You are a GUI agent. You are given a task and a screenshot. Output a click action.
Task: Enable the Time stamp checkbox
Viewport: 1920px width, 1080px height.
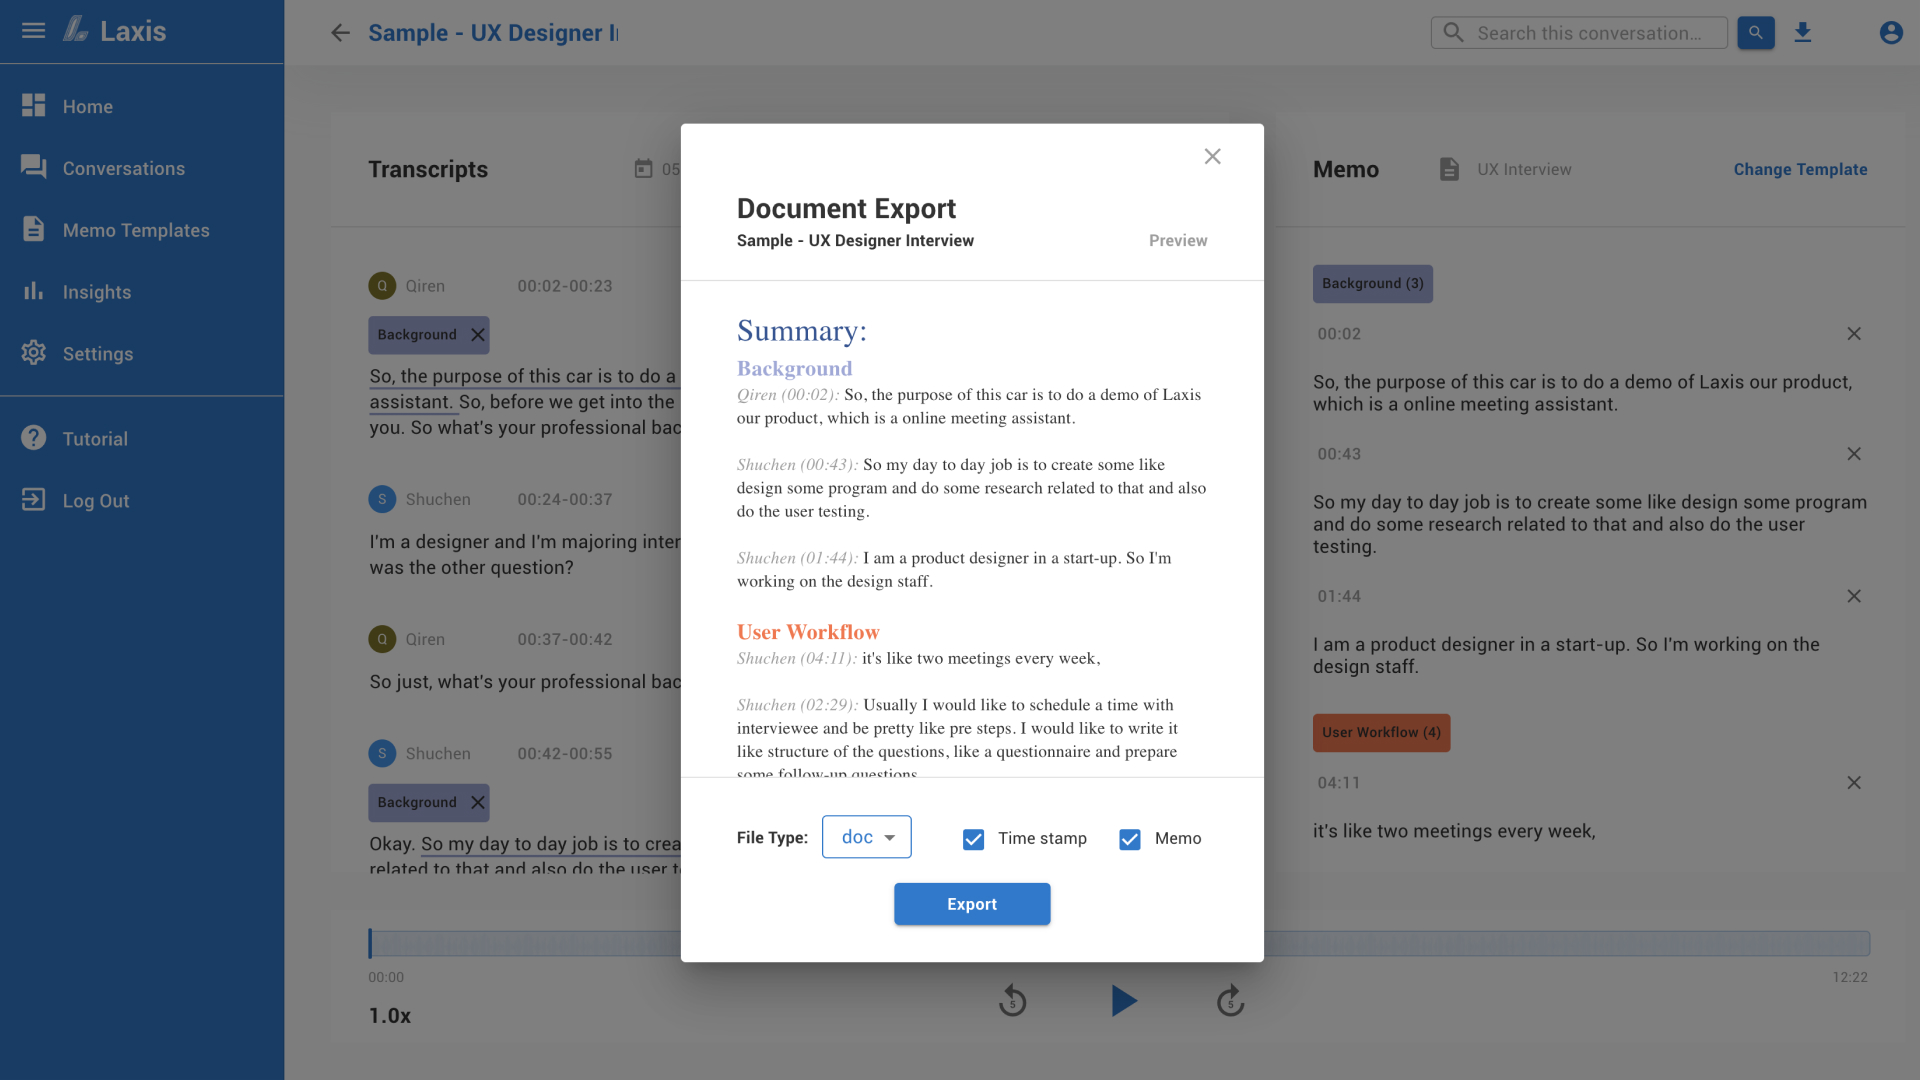click(972, 839)
